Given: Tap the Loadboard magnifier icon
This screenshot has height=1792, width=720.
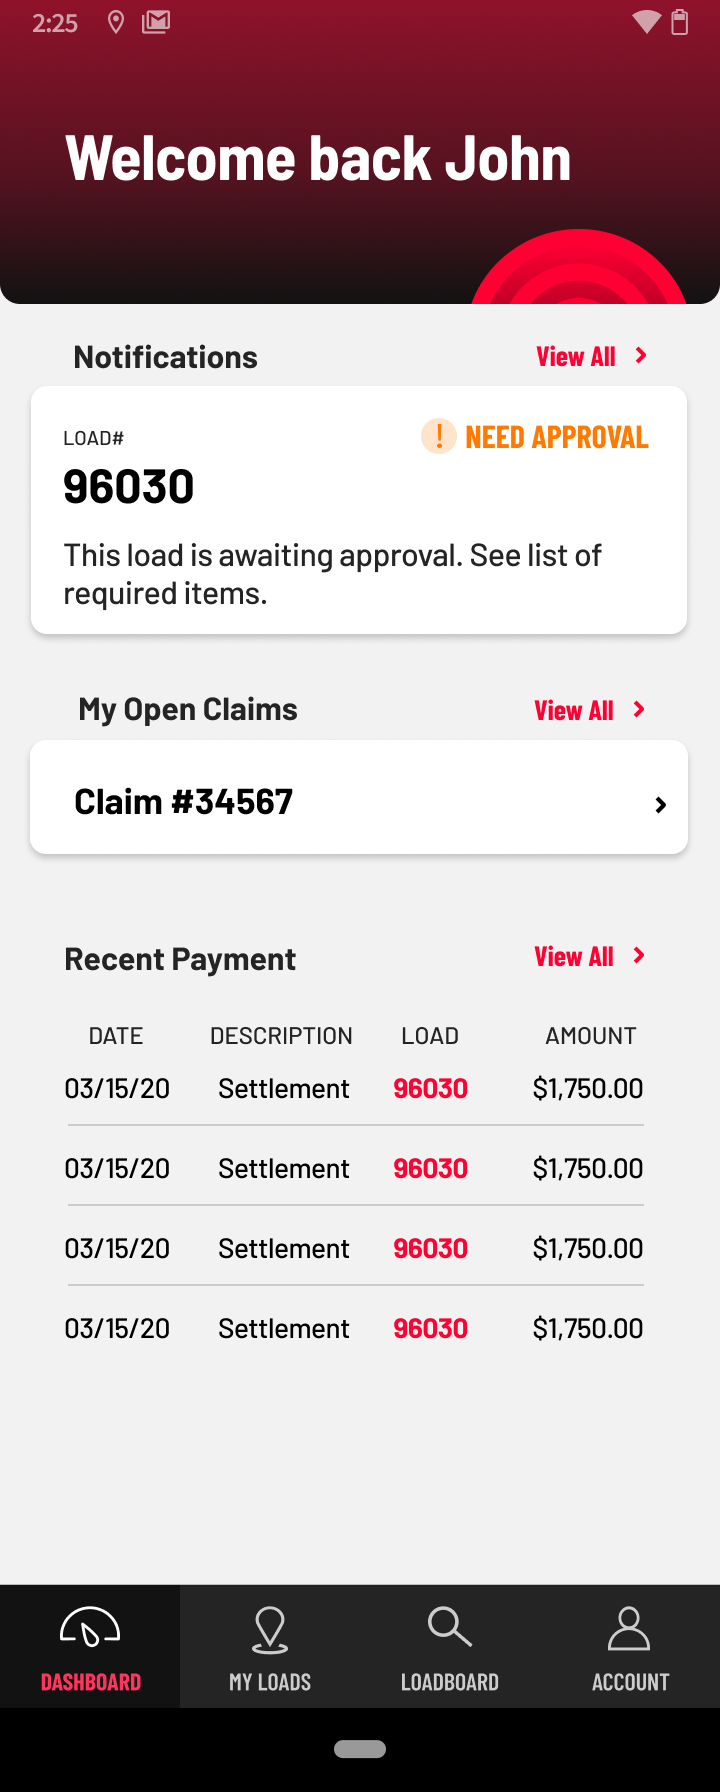Looking at the screenshot, I should (x=449, y=1627).
